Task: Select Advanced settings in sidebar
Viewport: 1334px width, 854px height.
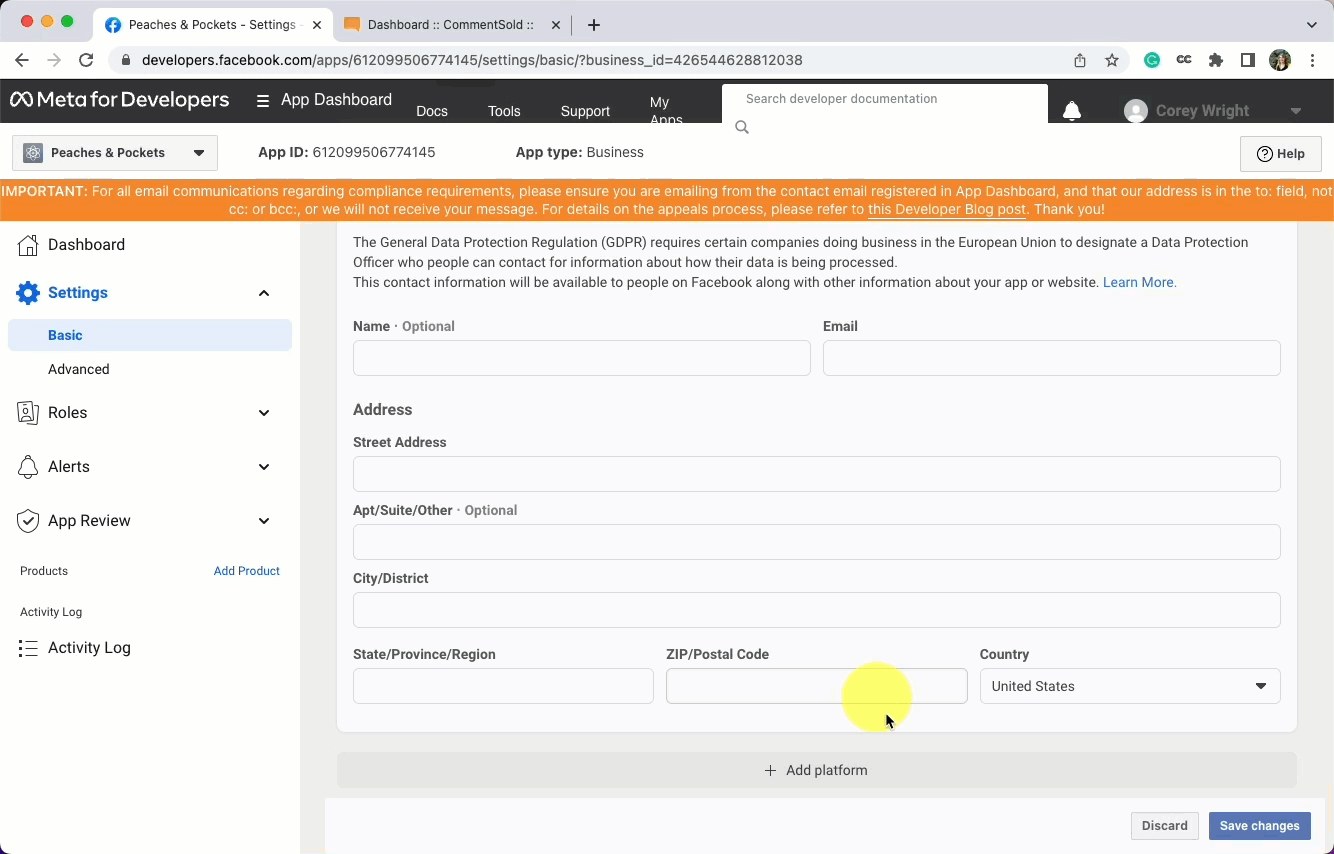Action: (79, 369)
